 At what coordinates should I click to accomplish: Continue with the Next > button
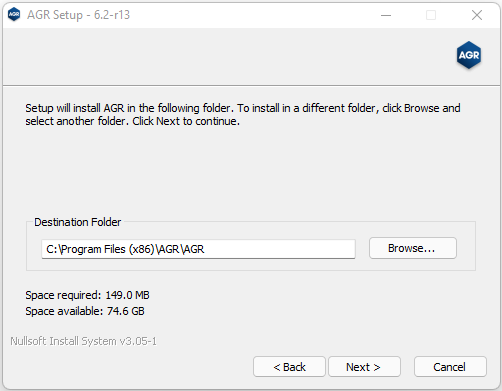(x=364, y=367)
